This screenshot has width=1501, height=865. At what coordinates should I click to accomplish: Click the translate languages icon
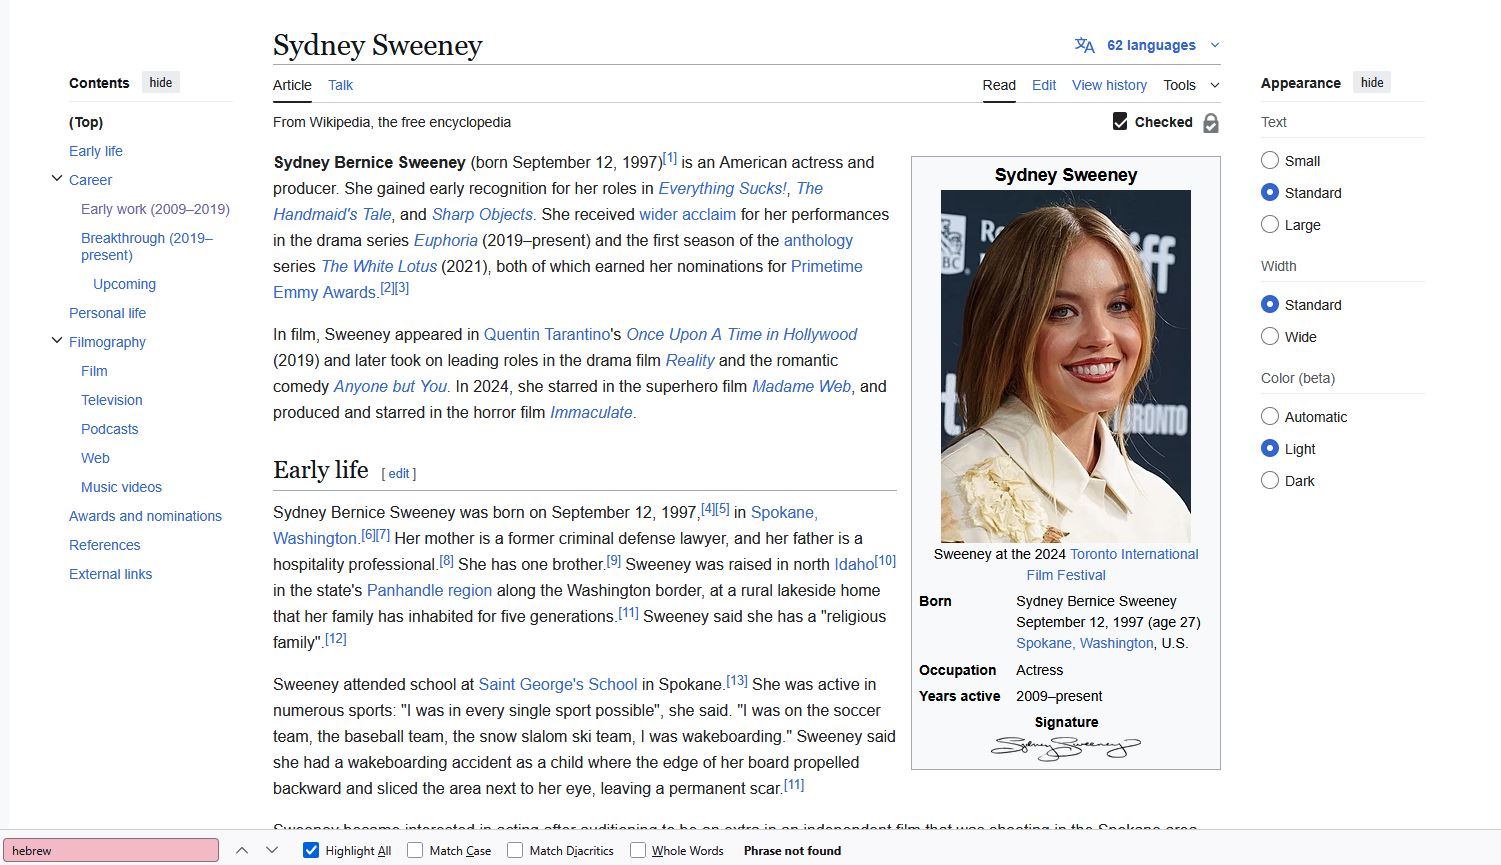click(x=1084, y=45)
